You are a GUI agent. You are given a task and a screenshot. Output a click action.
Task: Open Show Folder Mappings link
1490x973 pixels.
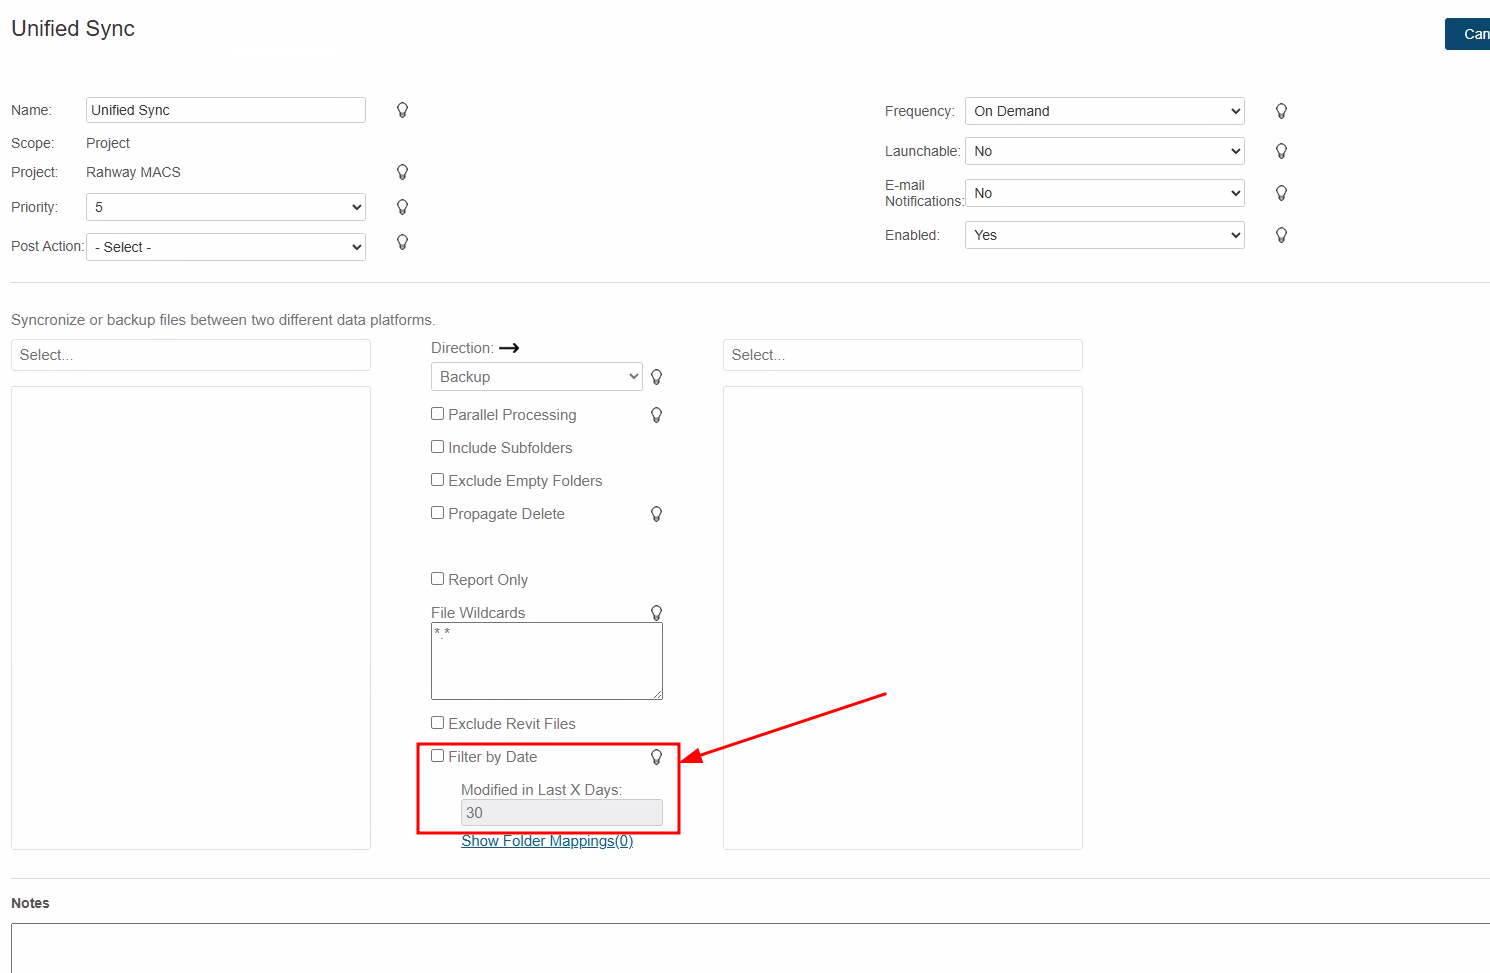(547, 841)
